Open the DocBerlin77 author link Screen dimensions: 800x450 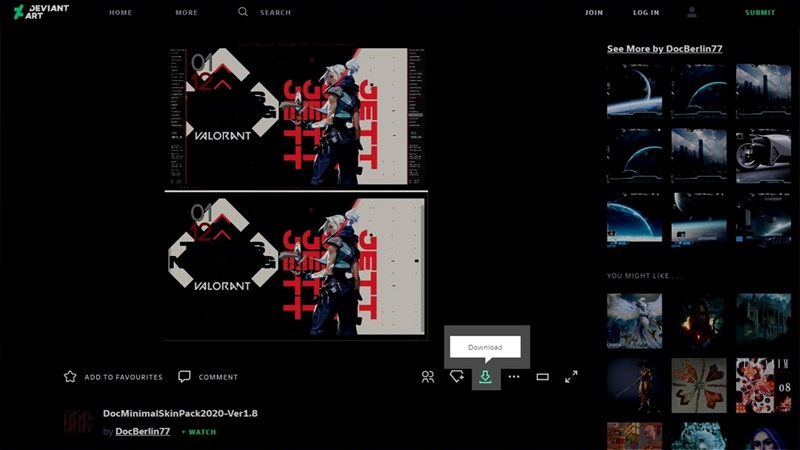(x=142, y=431)
